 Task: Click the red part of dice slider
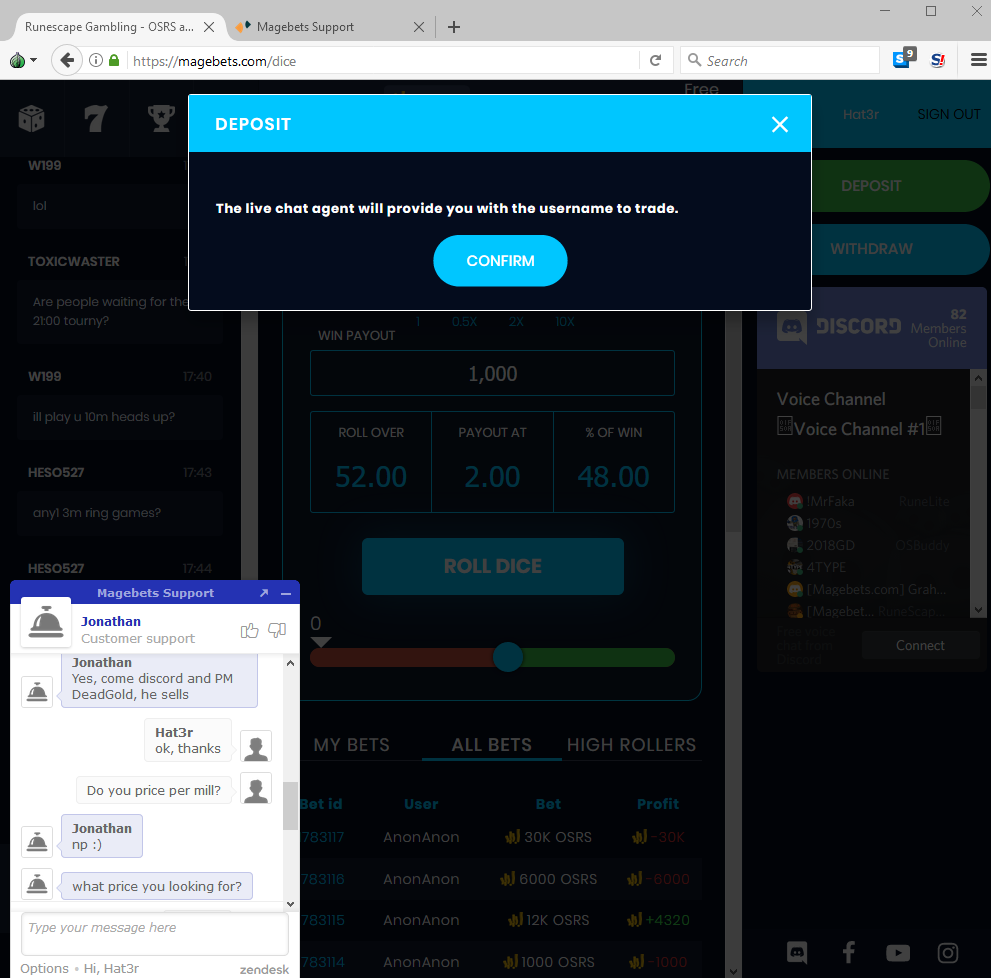tap(402, 657)
